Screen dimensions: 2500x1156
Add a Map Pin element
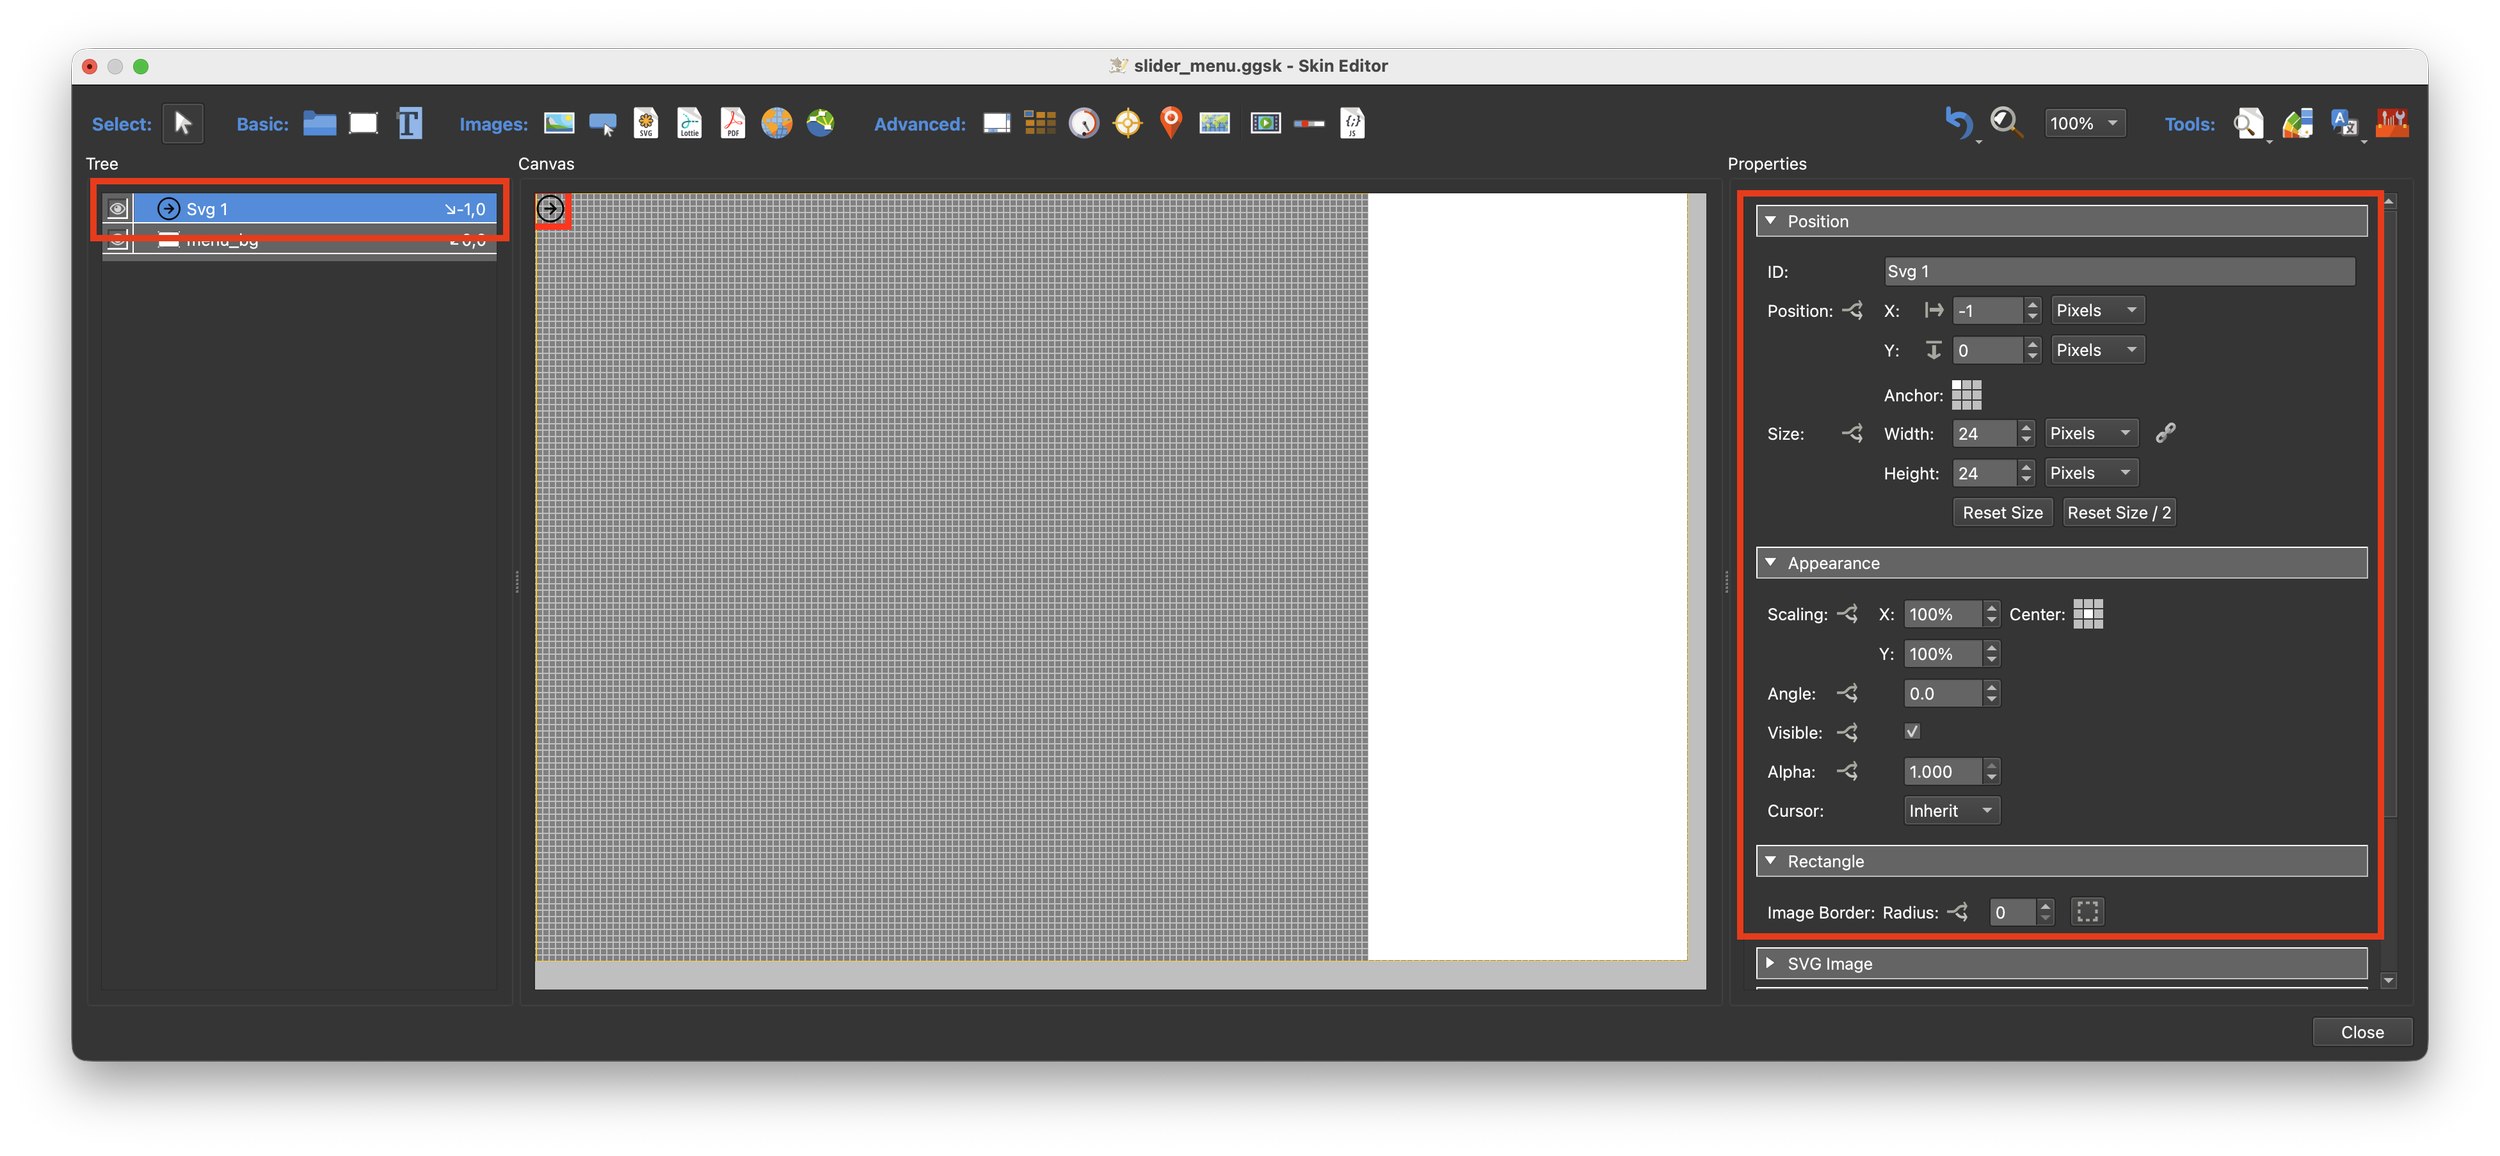click(x=1170, y=122)
